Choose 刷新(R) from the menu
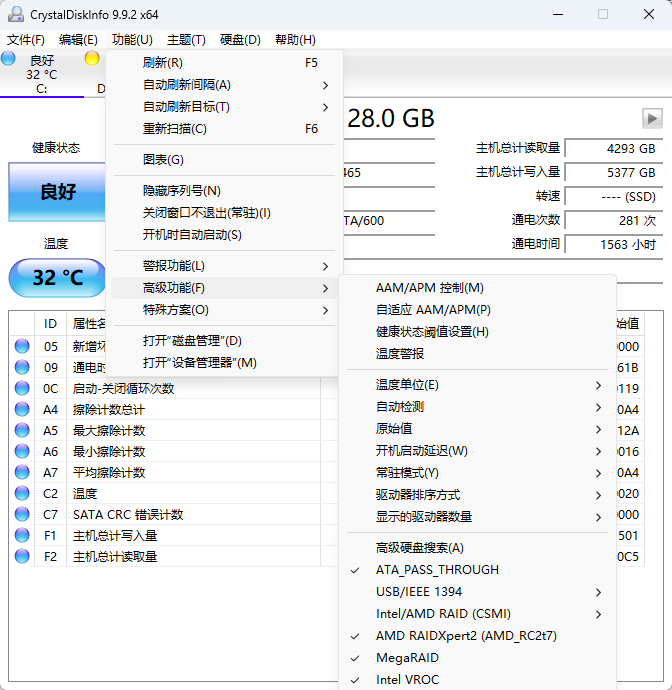672x690 pixels. (x=224, y=62)
